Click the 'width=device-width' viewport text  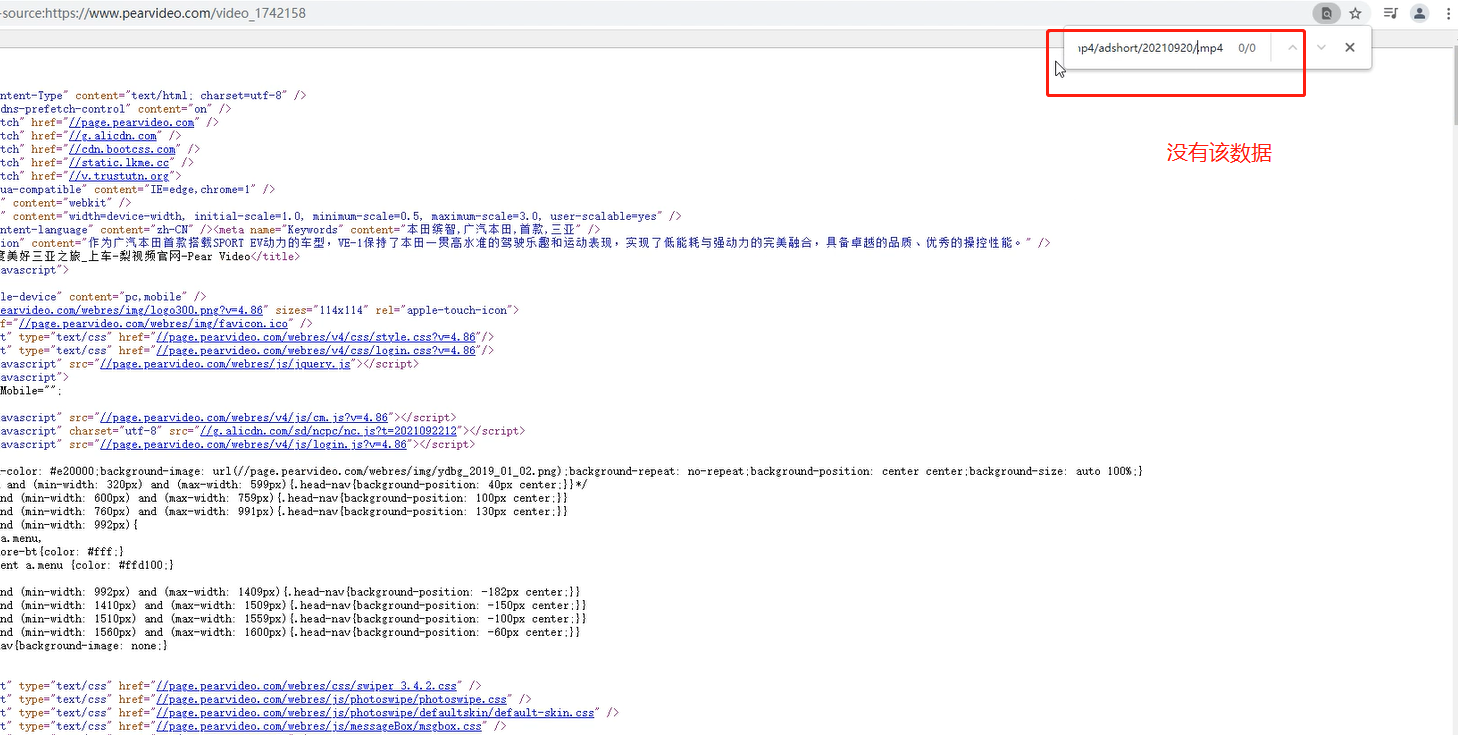tap(340, 216)
